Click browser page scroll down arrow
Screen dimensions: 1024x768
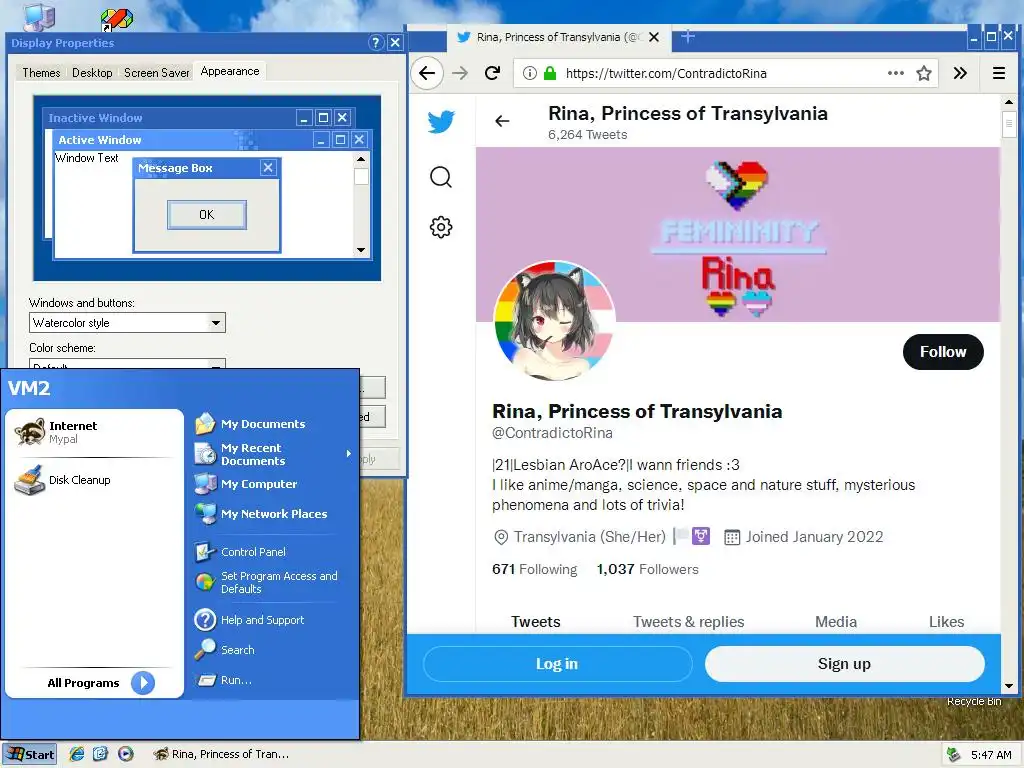pyautogui.click(x=1009, y=686)
